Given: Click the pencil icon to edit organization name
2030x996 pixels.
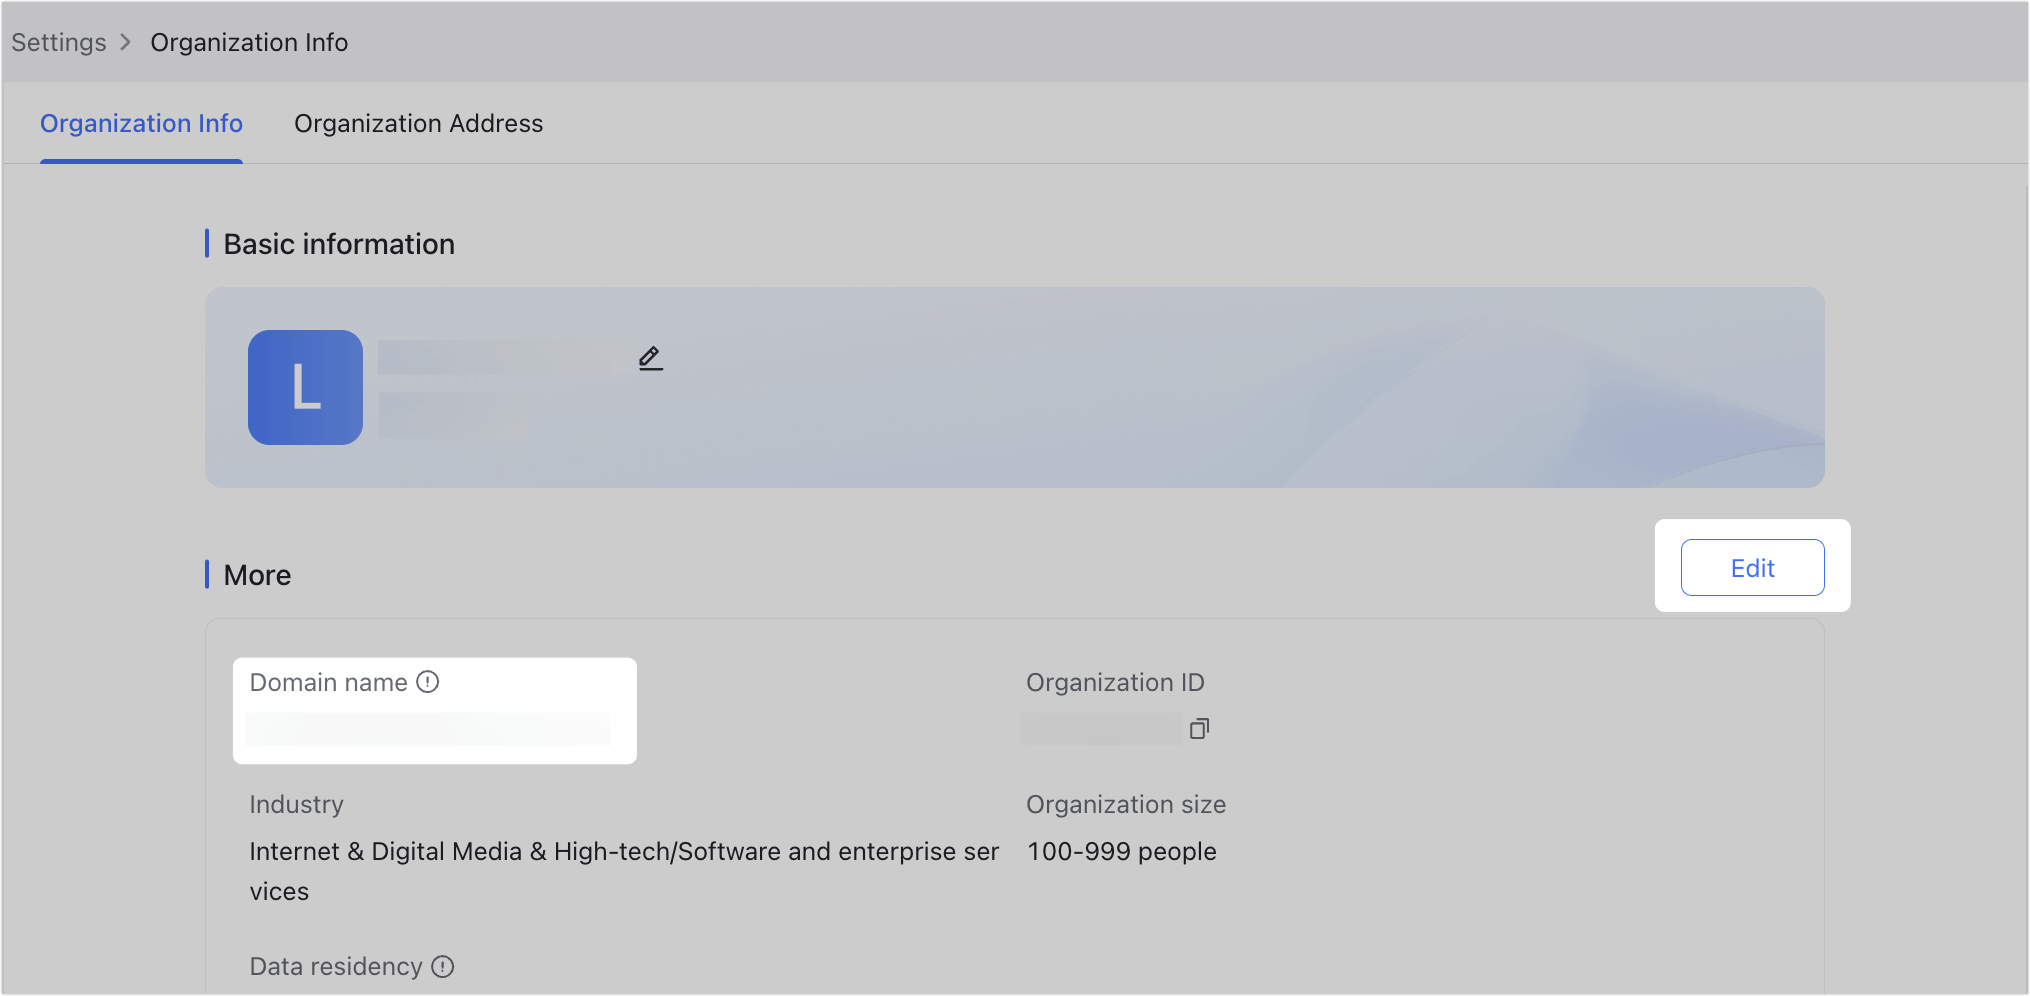Looking at the screenshot, I should click(650, 358).
